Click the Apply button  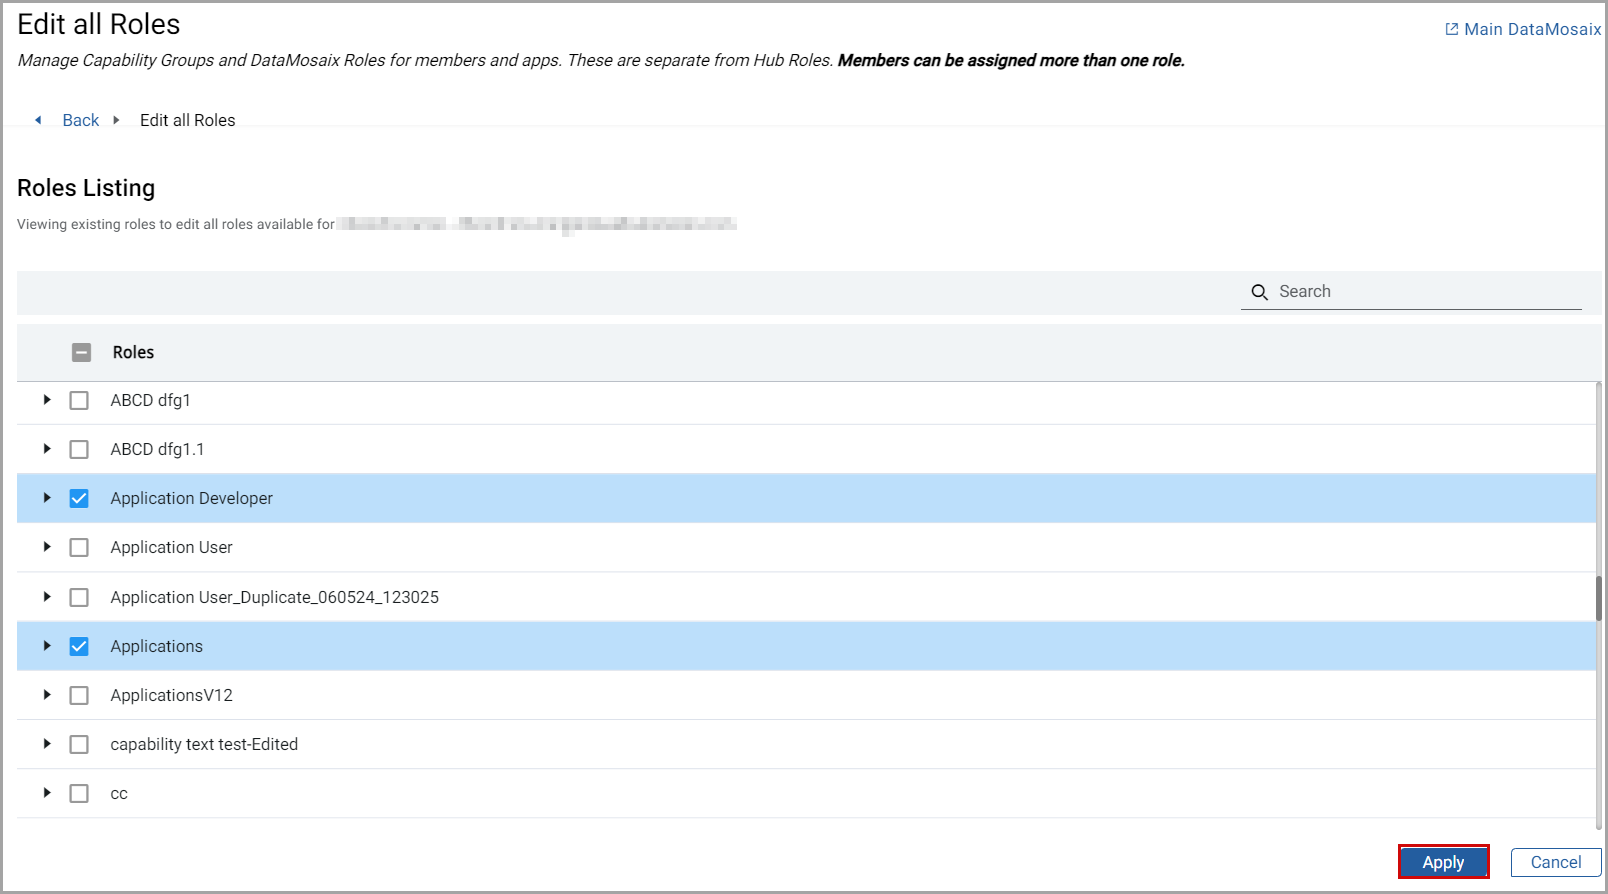tap(1443, 862)
